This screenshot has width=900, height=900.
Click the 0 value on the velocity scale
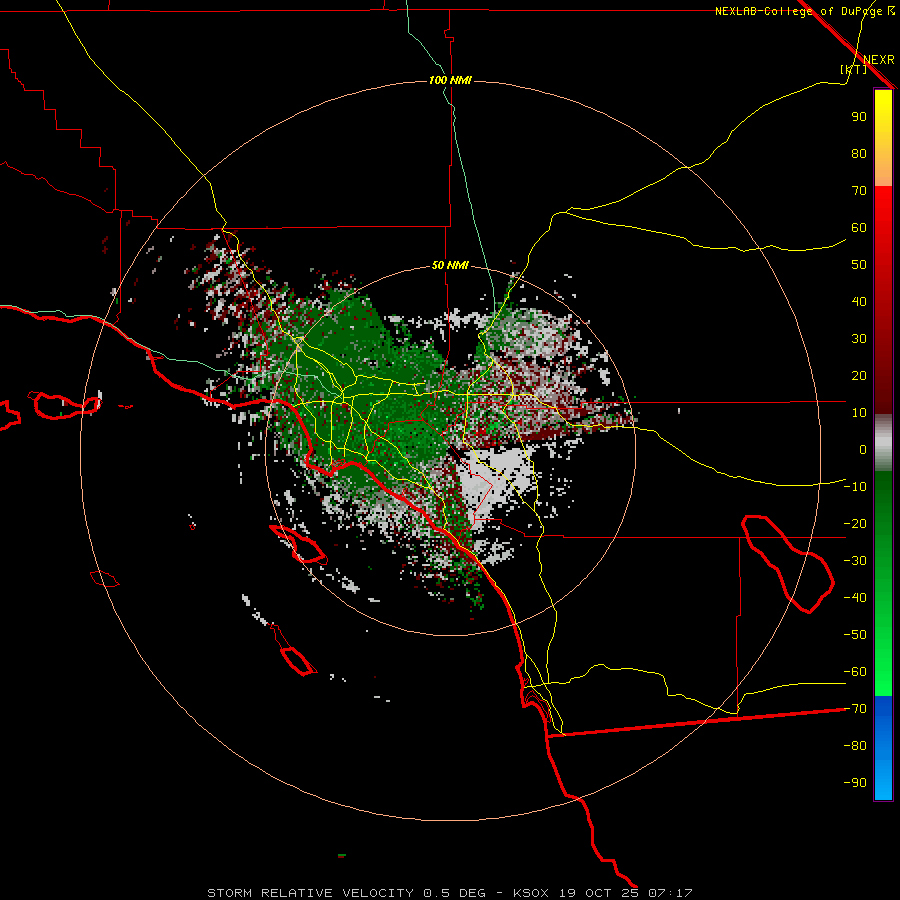(863, 449)
